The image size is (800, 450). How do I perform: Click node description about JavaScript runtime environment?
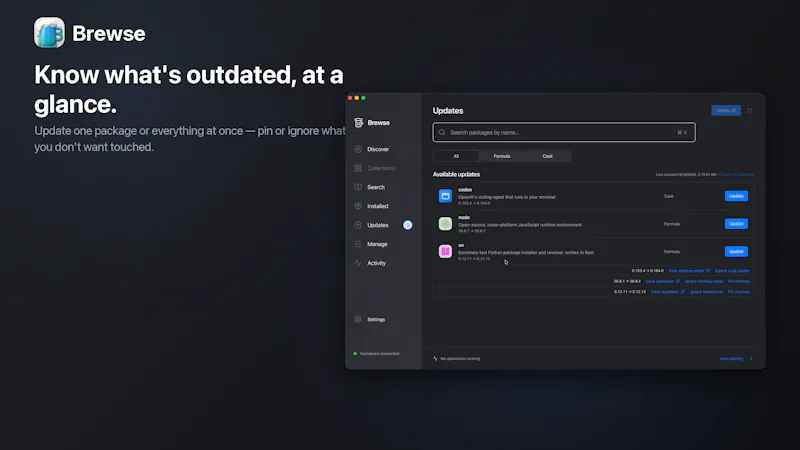520,224
